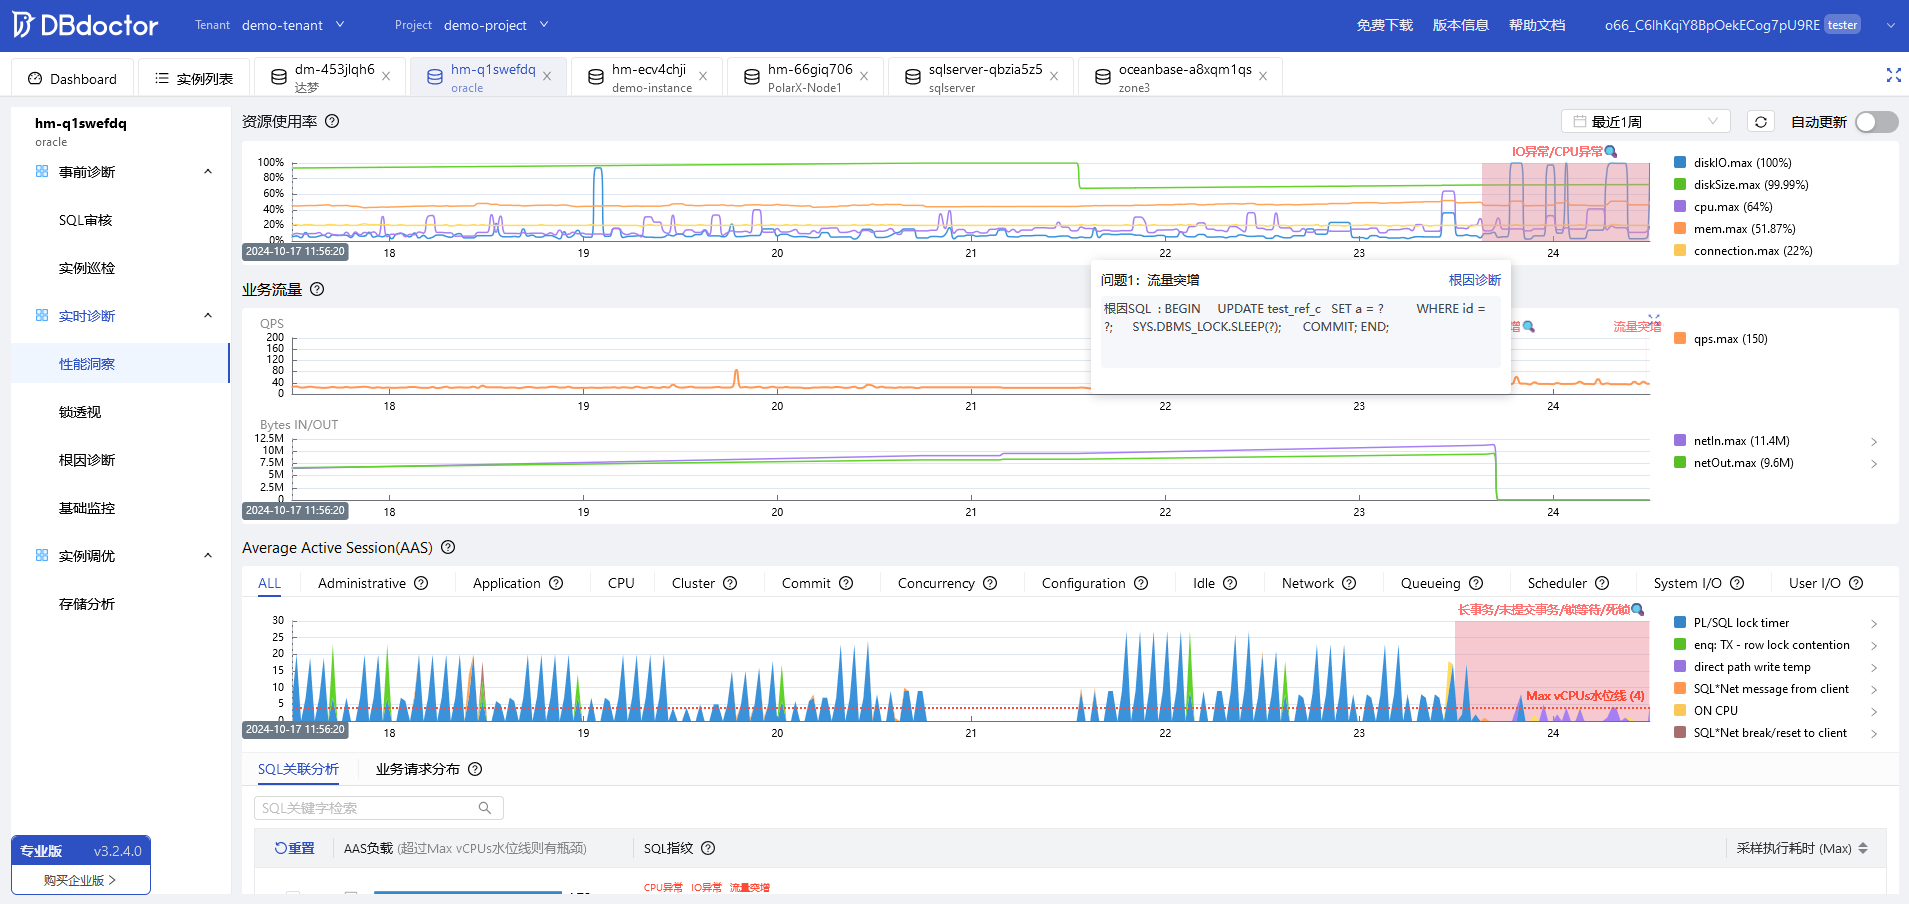The width and height of the screenshot is (1909, 904).
Task: Close the dm-453jlqh6 tab
Action: pyautogui.click(x=386, y=77)
